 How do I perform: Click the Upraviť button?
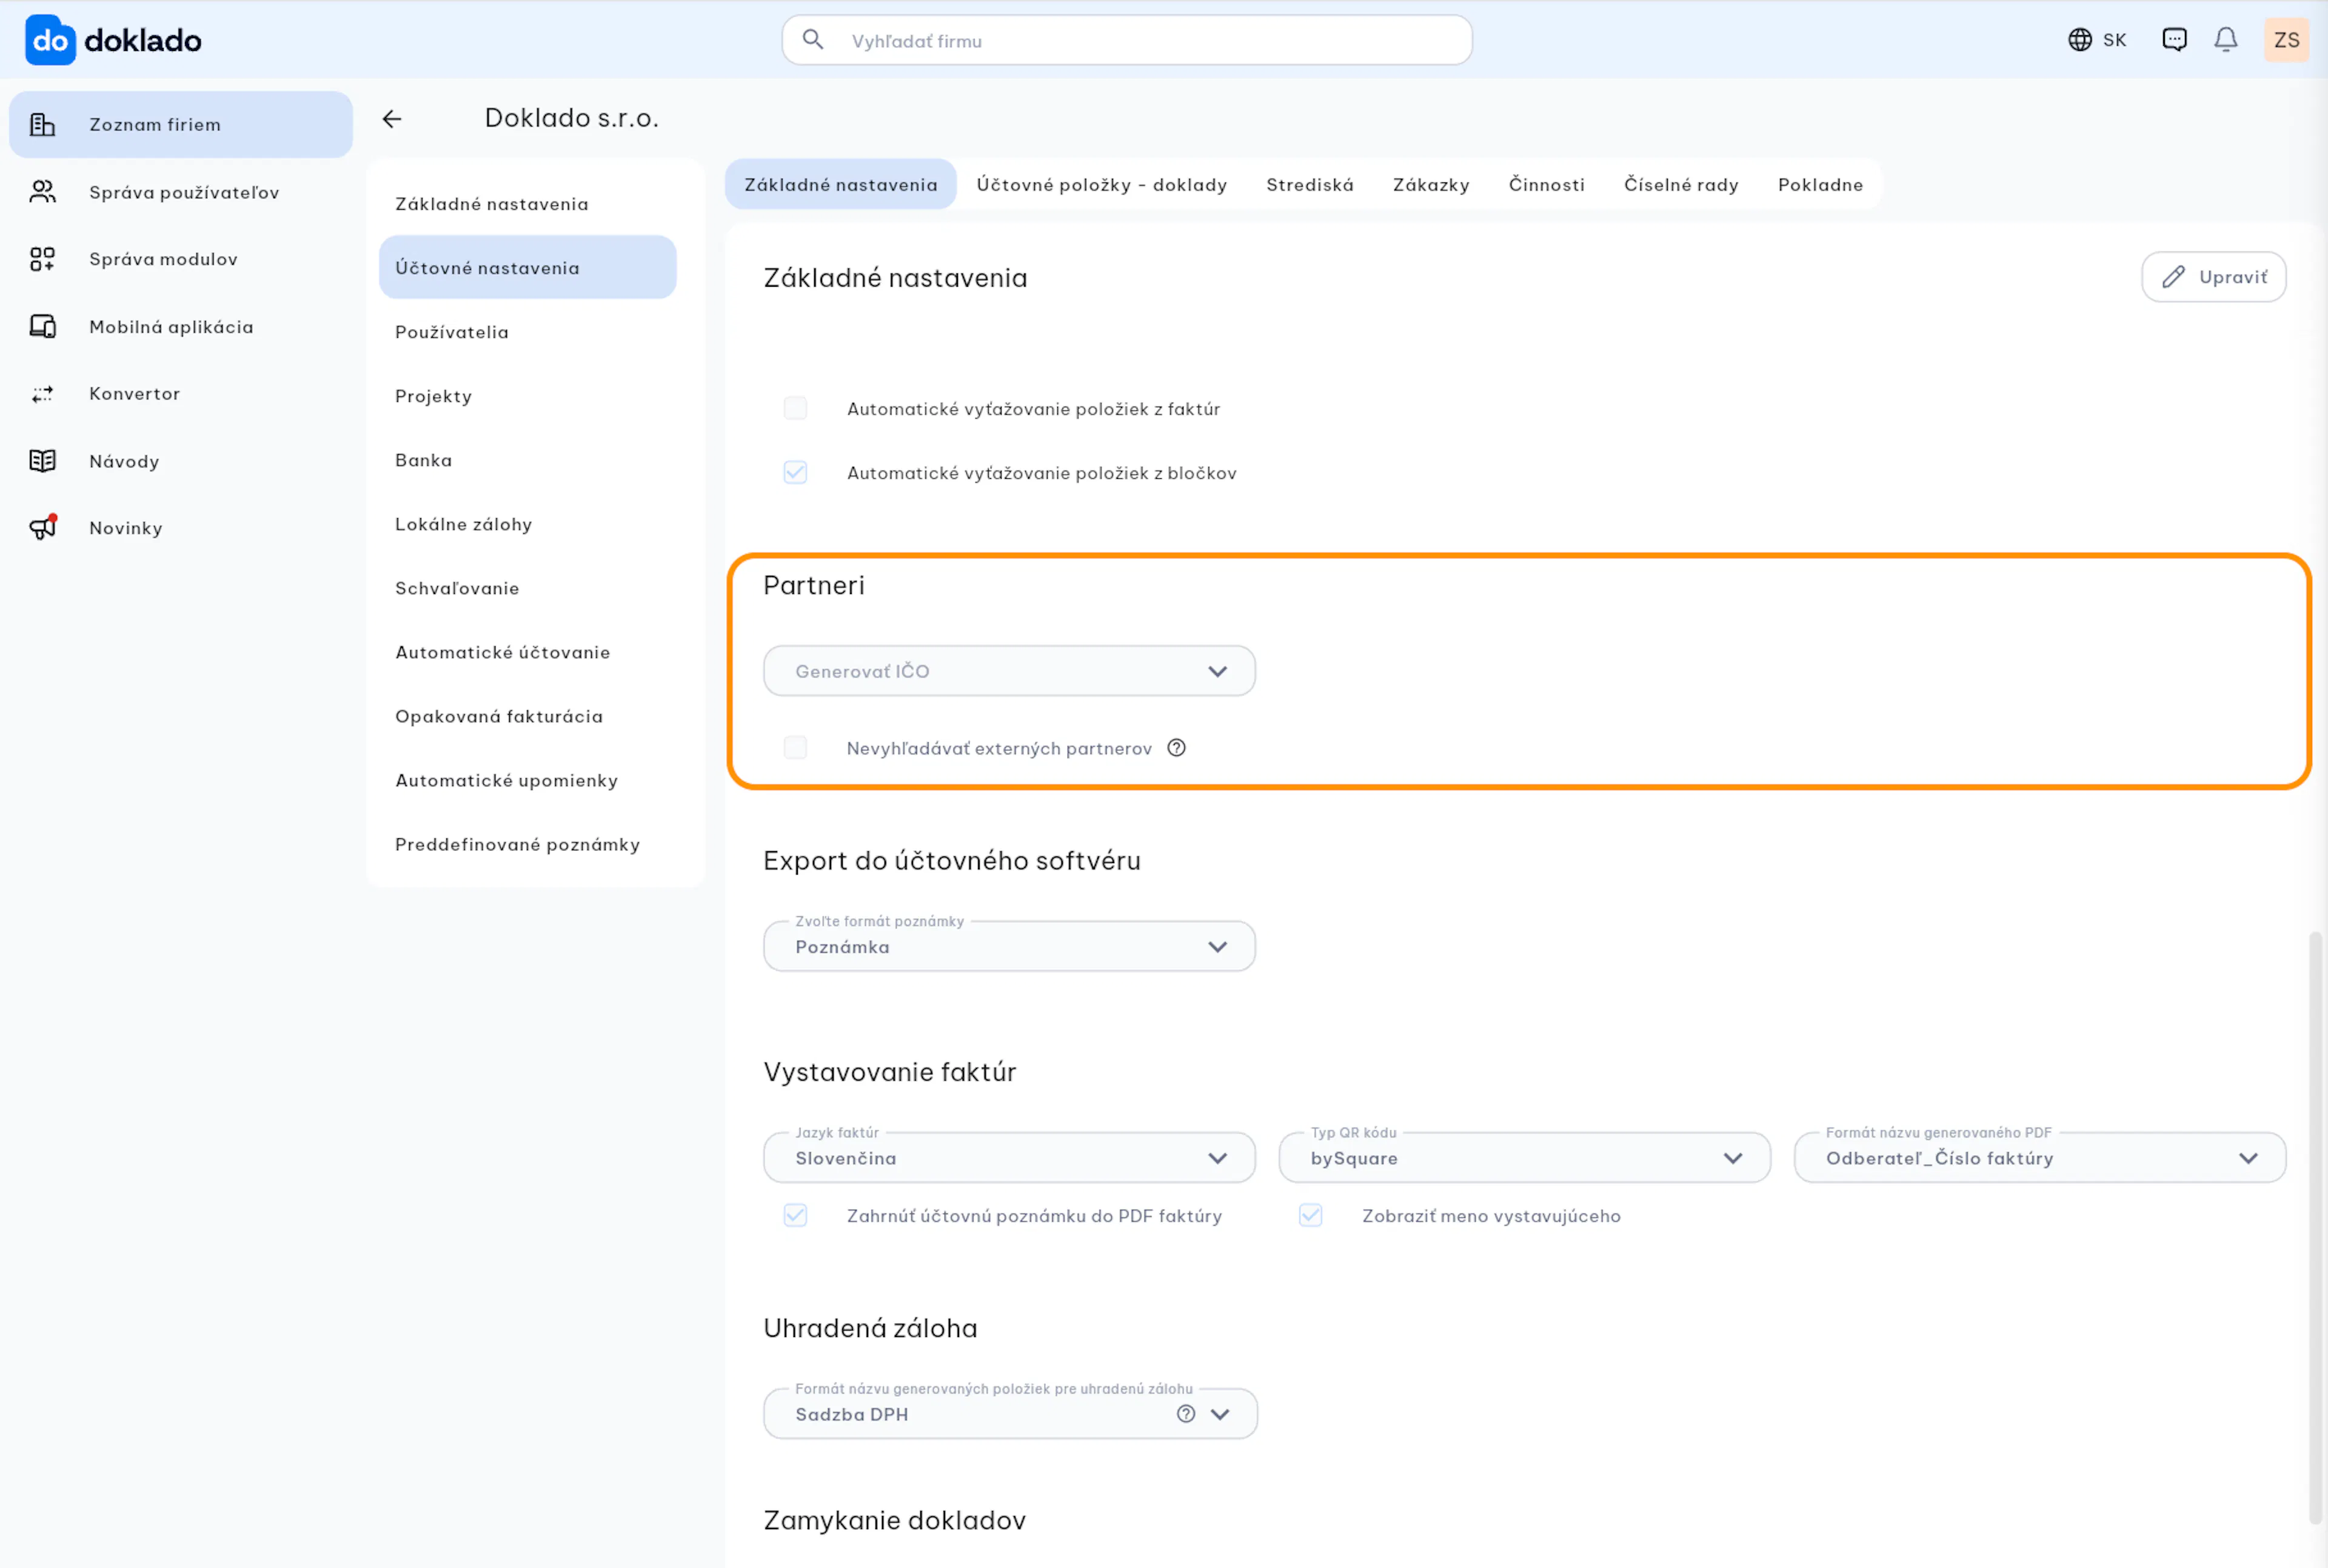point(2214,277)
